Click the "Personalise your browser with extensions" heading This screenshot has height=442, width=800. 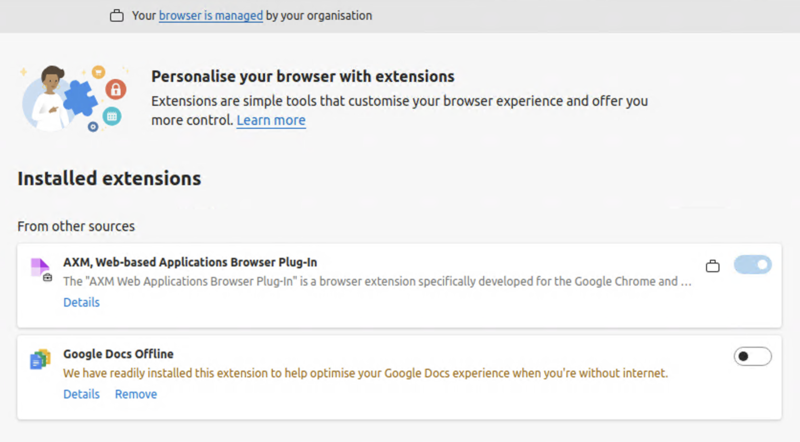pyautogui.click(x=302, y=76)
